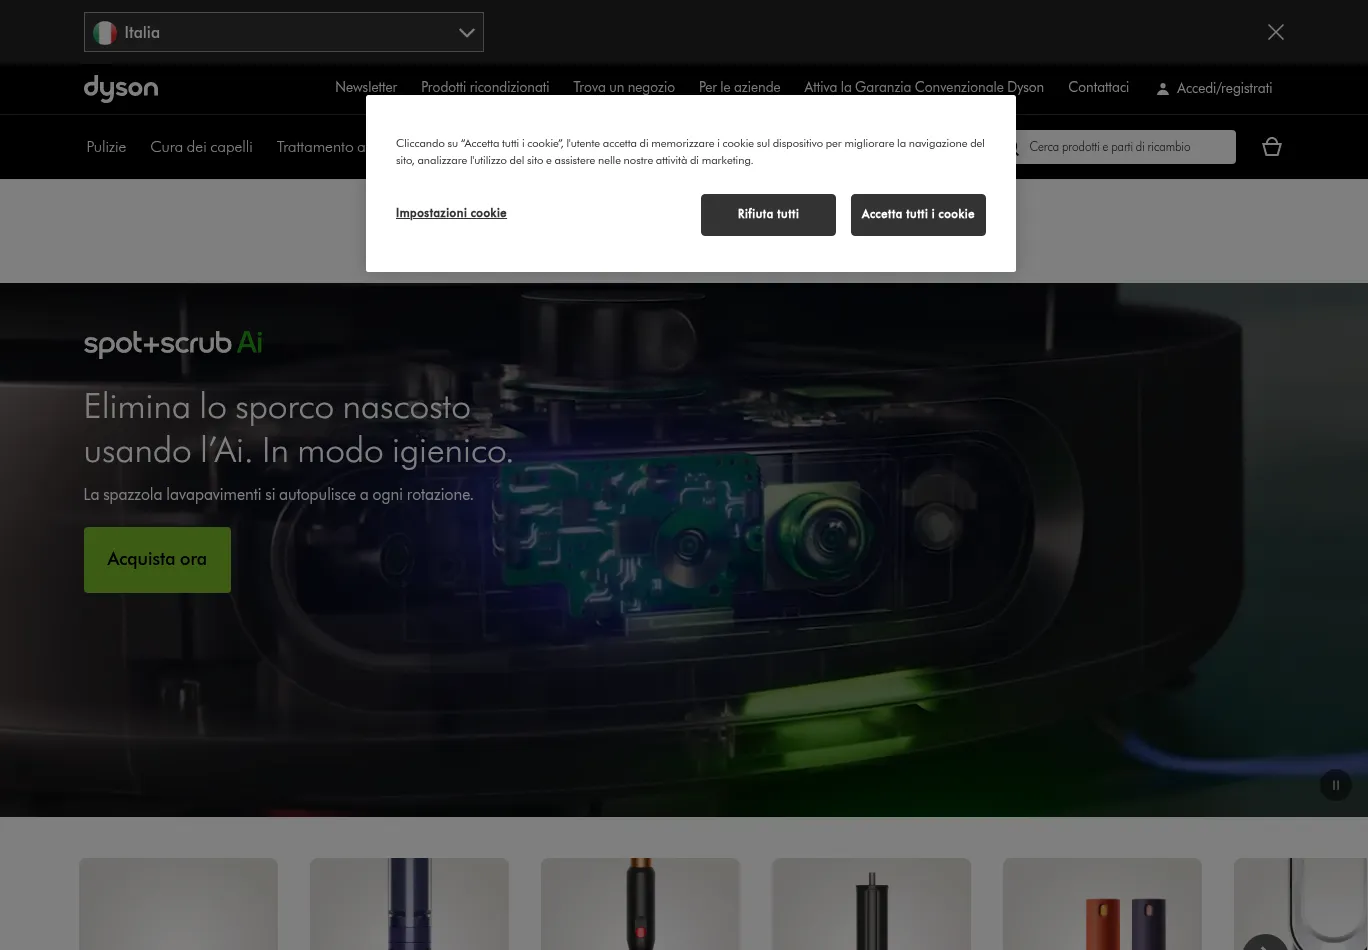The width and height of the screenshot is (1368, 950).
Task: Open Attiva la Garanzia Convenzionale Dyson
Action: (924, 88)
